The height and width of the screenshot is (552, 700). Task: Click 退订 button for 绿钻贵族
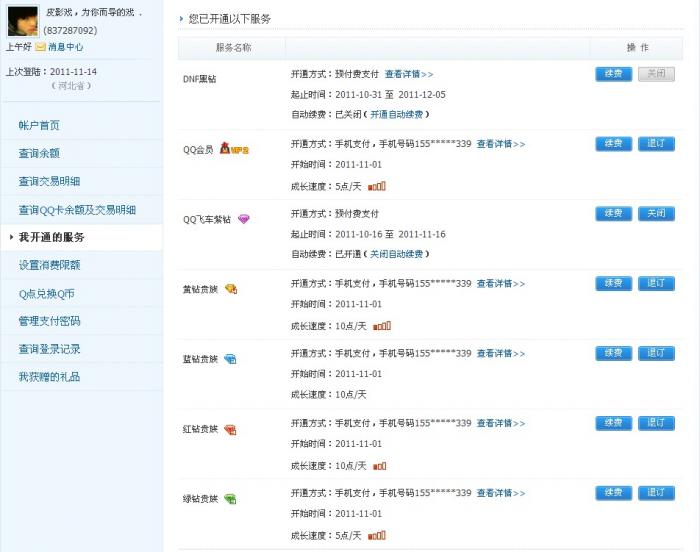click(x=656, y=493)
